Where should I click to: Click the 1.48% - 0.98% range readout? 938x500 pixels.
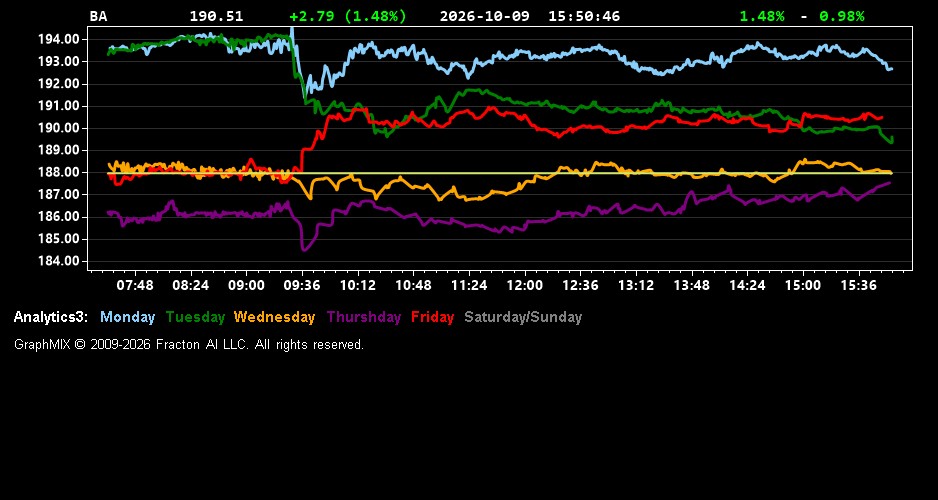(x=802, y=16)
